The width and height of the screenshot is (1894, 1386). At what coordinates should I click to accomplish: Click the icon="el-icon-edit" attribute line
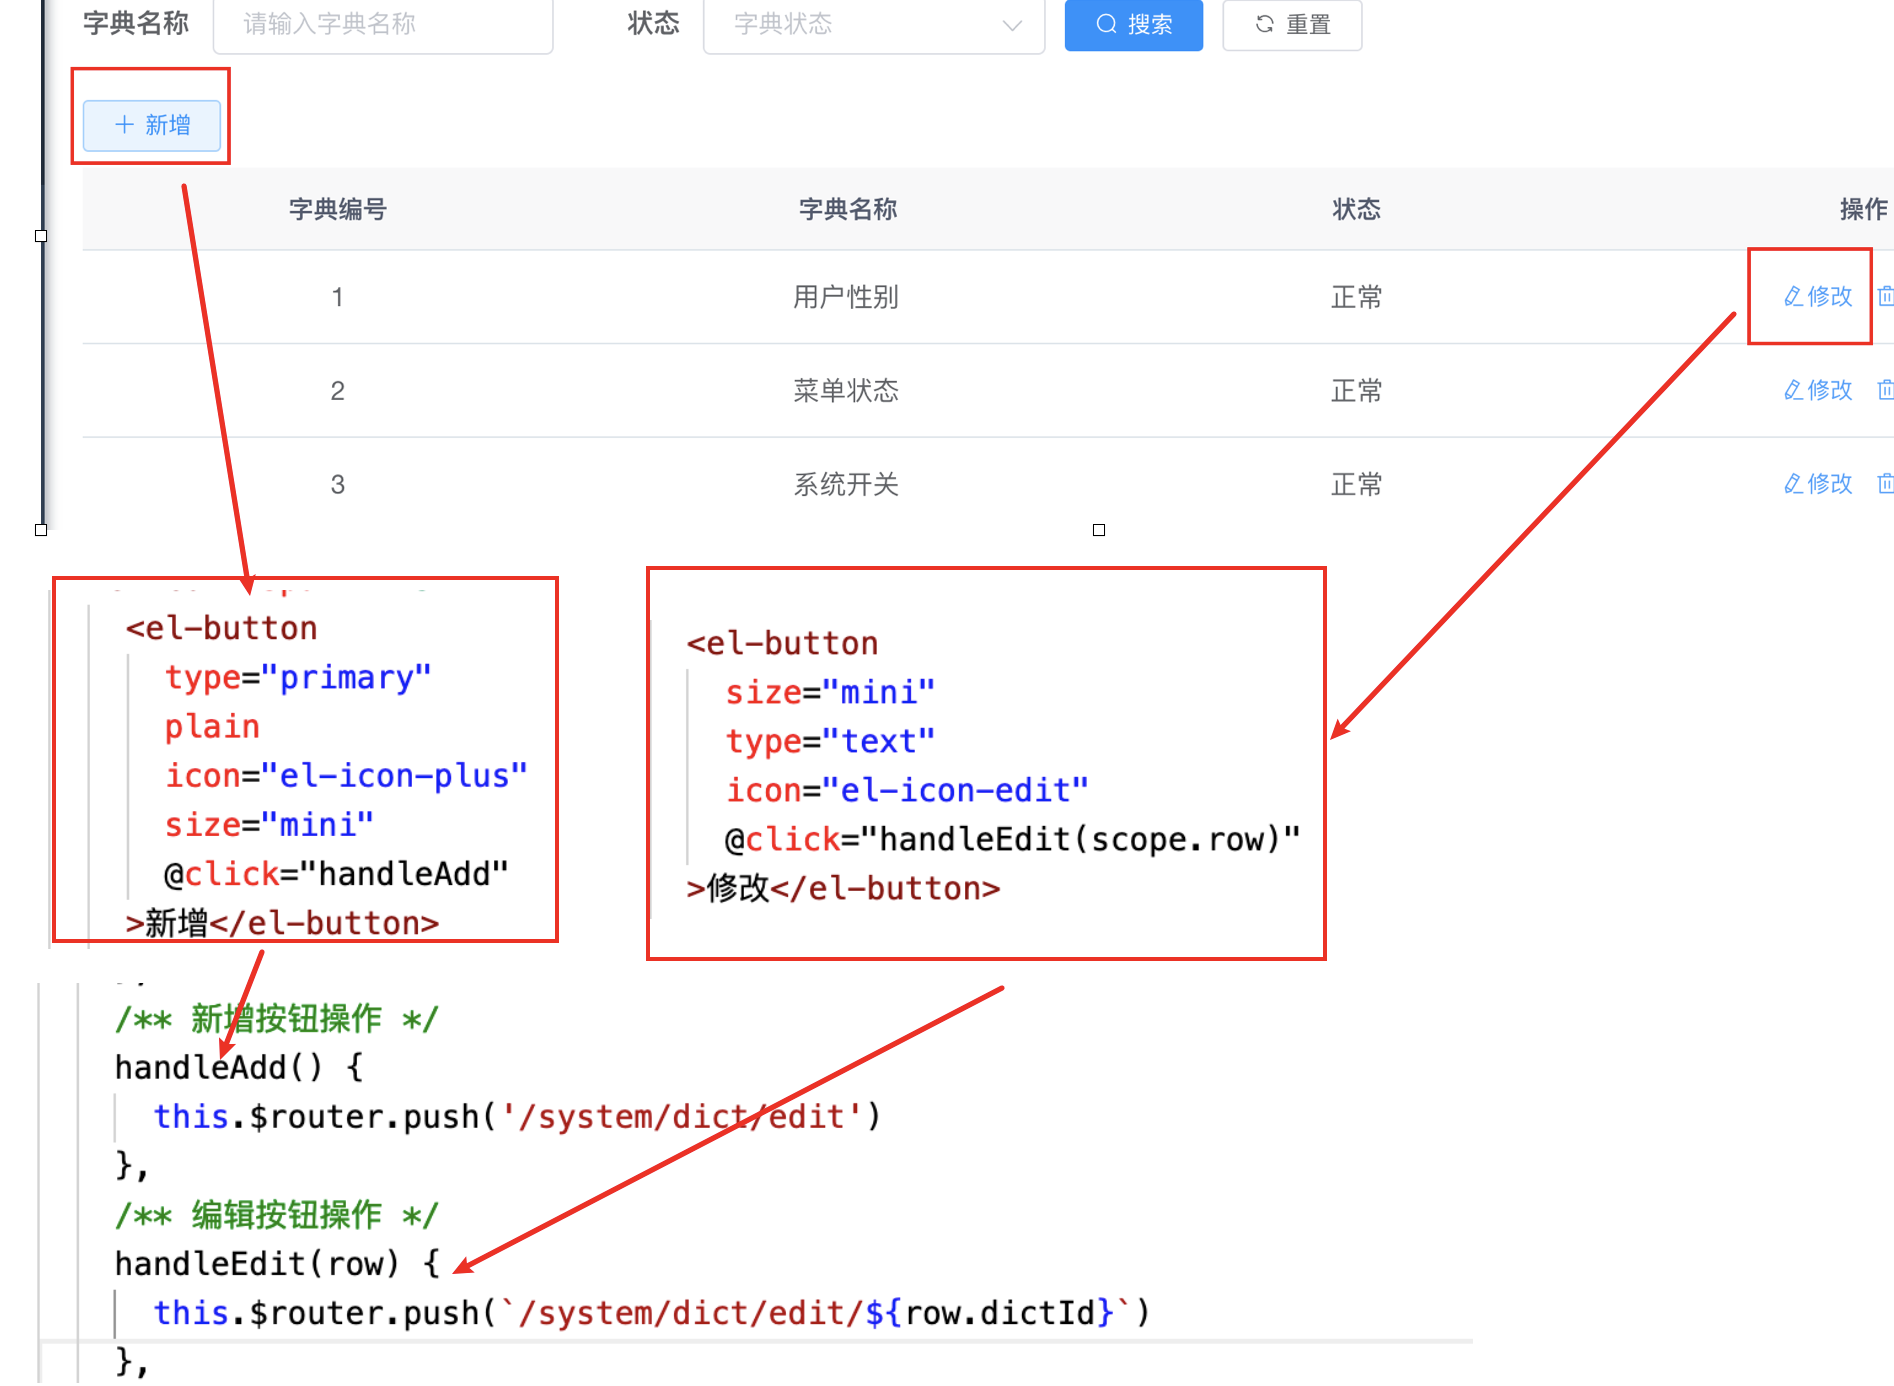pos(907,791)
